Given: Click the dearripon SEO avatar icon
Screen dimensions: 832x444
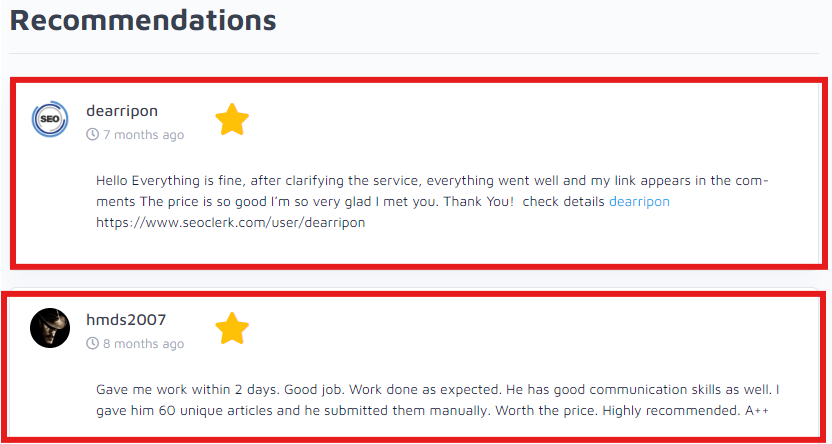Looking at the screenshot, I should pos(50,120).
